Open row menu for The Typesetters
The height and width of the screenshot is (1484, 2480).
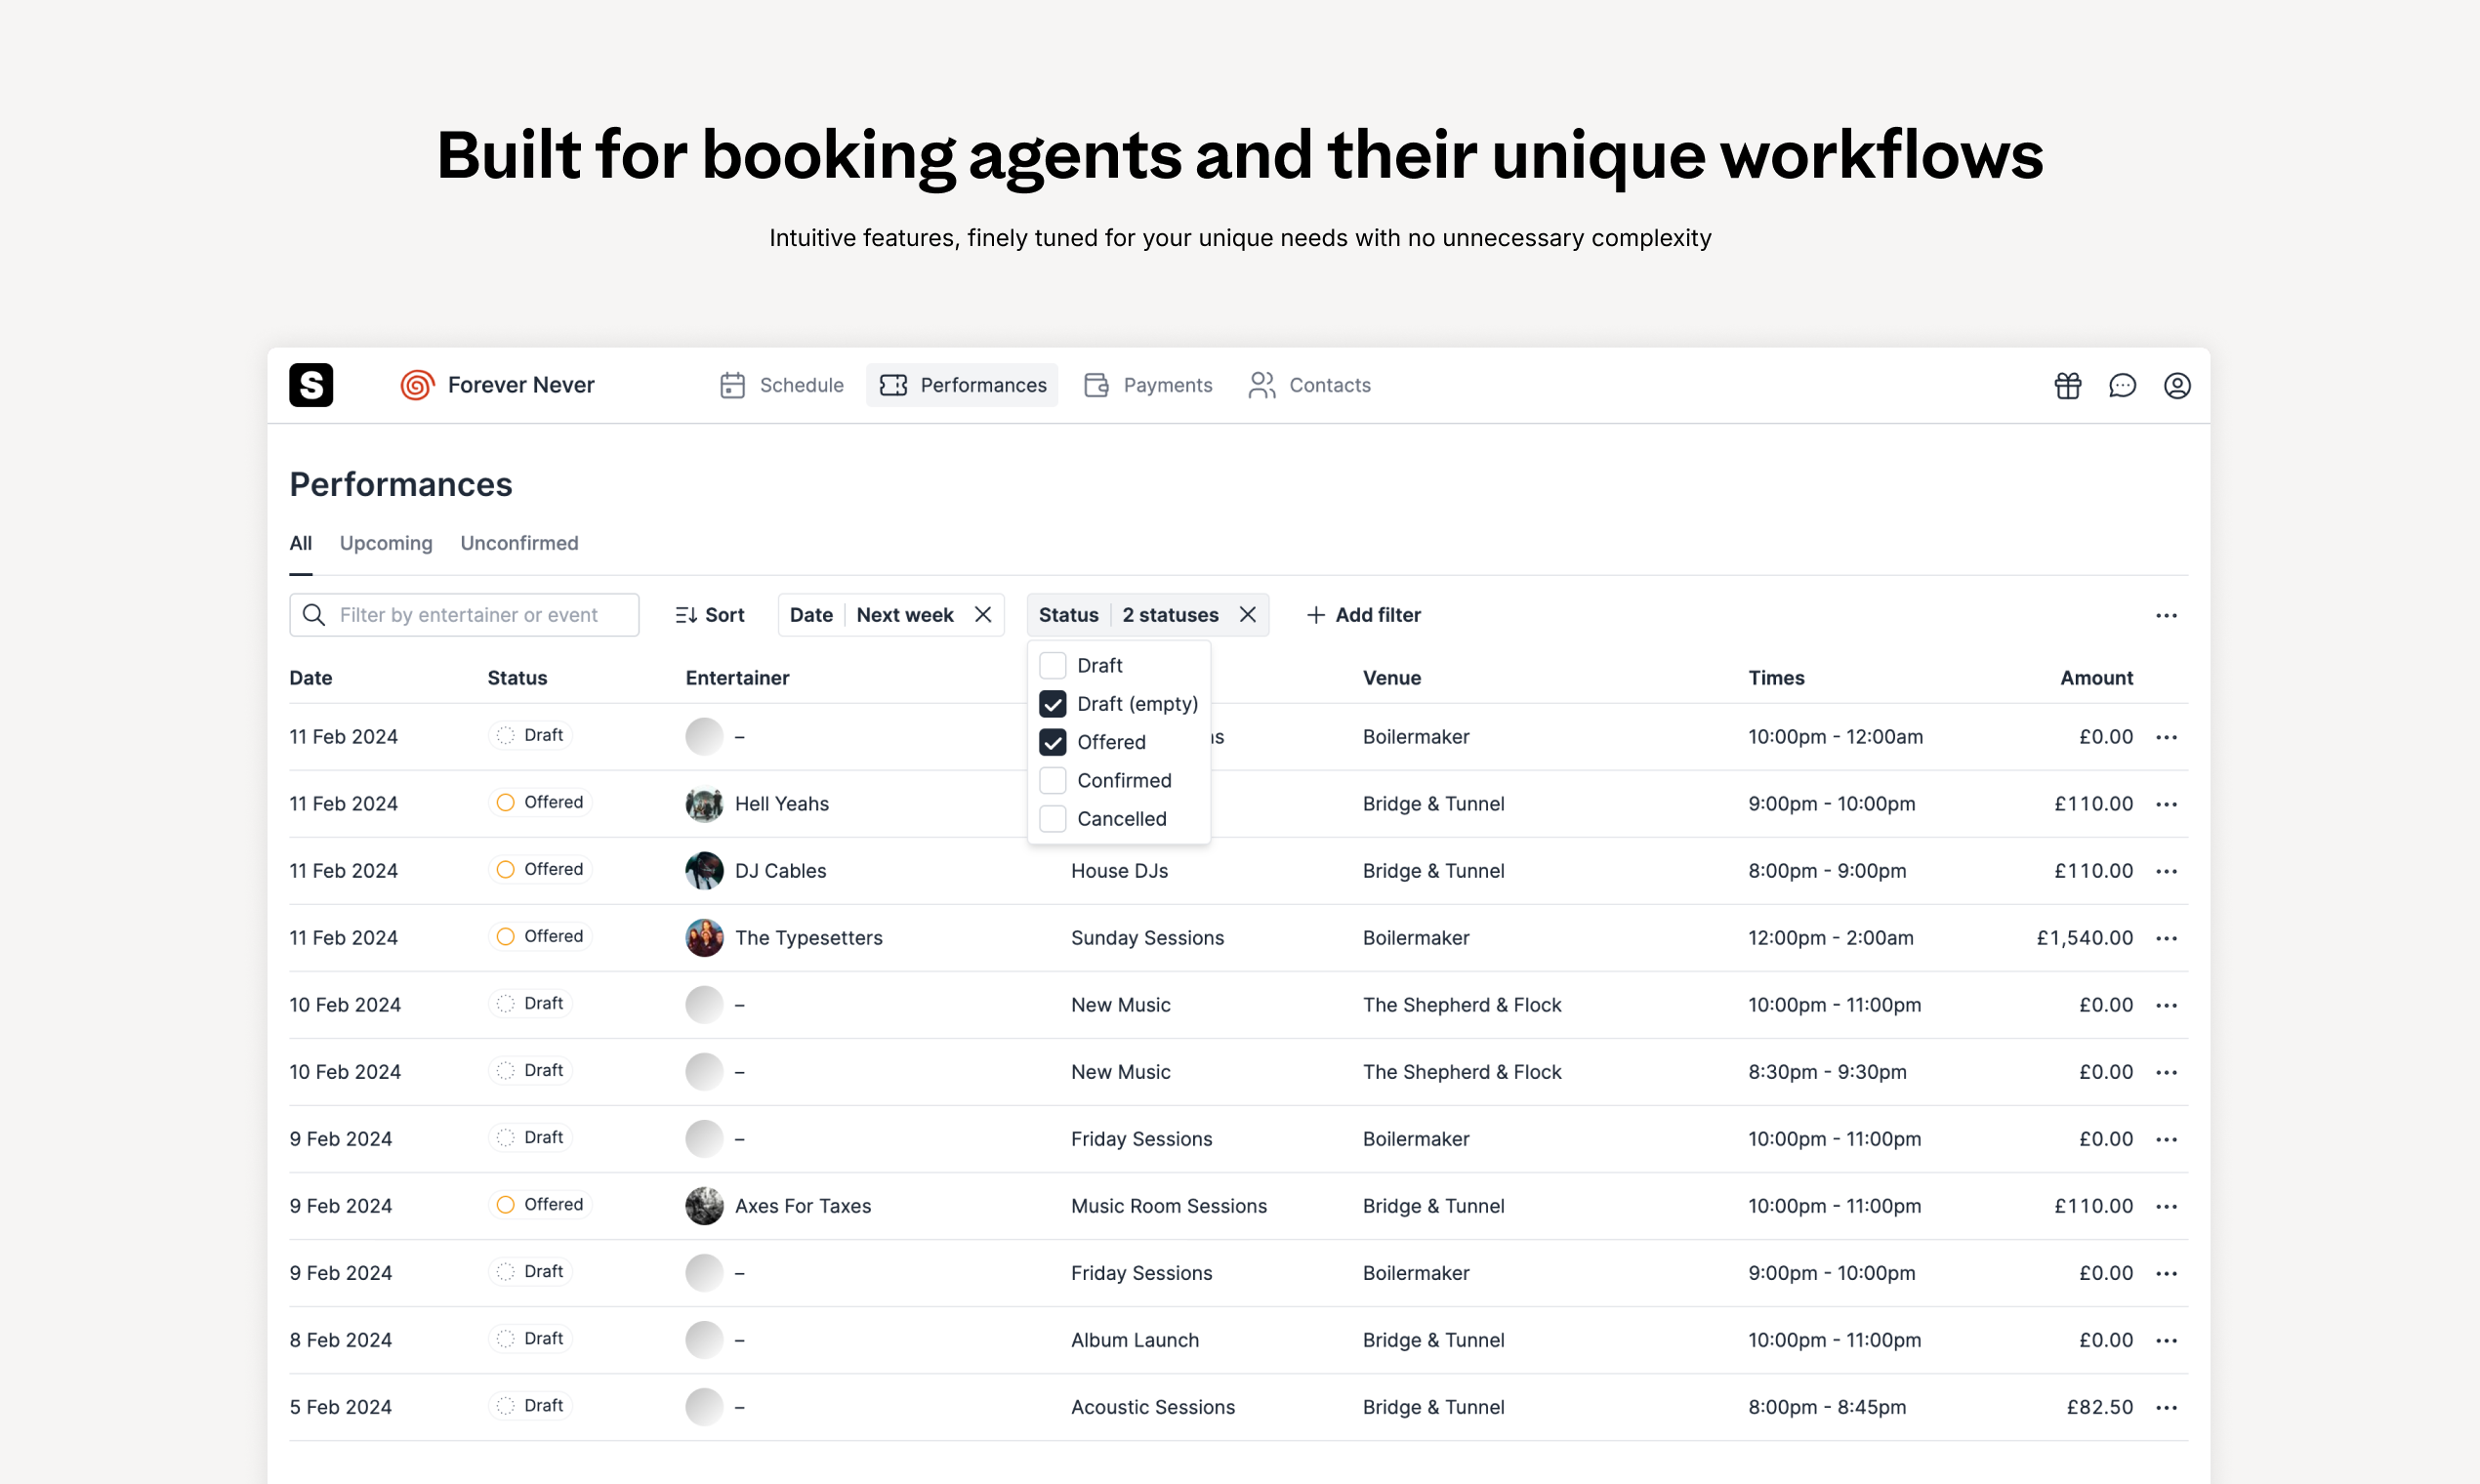tap(2166, 938)
